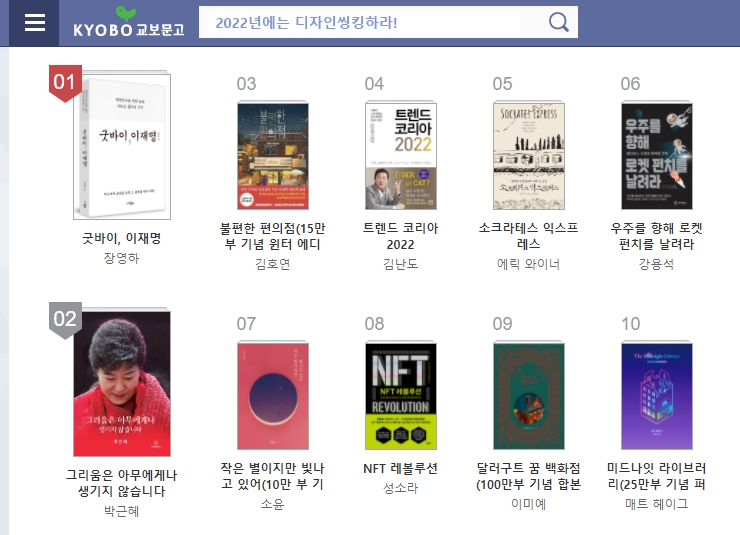The height and width of the screenshot is (535, 740).
Task: Click the gray 02 rank badge
Action: (x=65, y=320)
